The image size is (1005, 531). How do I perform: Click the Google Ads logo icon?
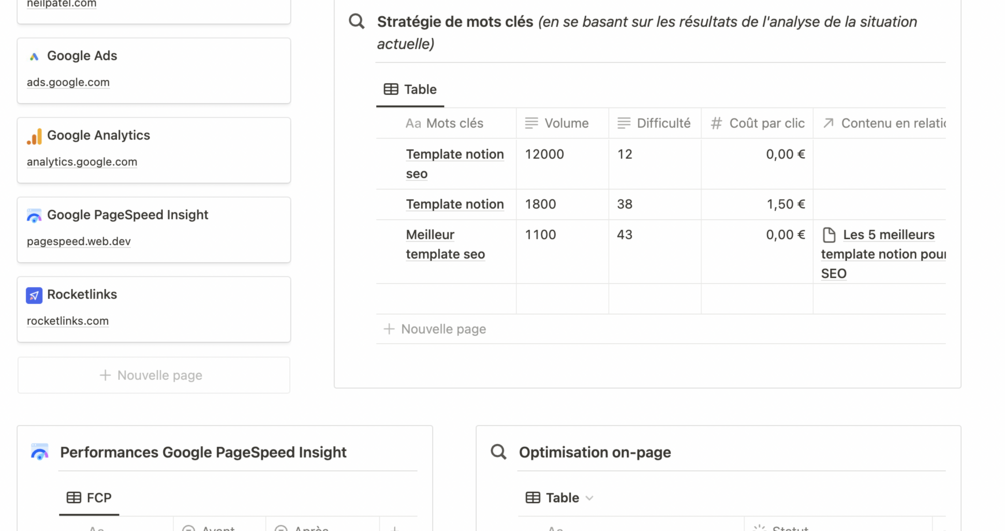coord(34,57)
